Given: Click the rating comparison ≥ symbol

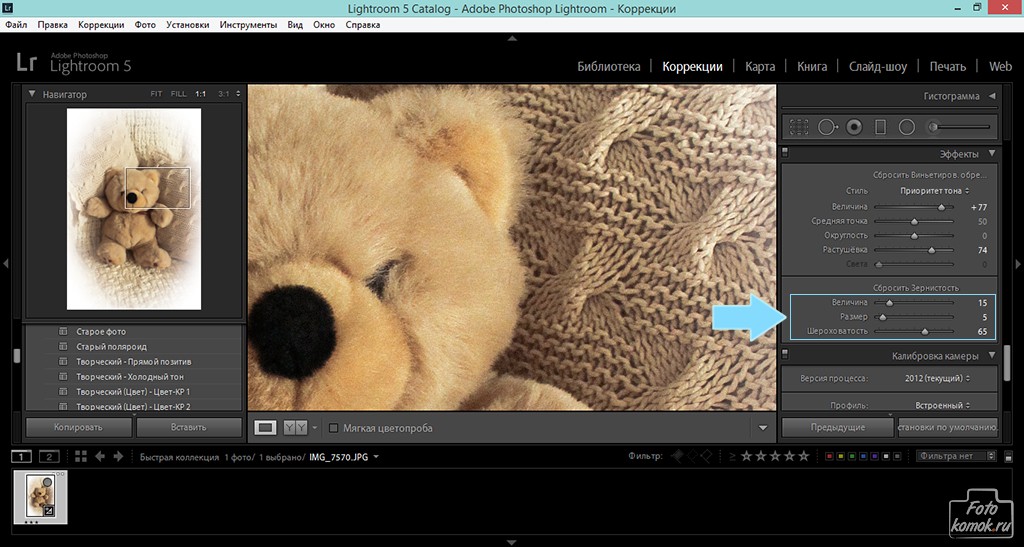Looking at the screenshot, I should [x=732, y=456].
